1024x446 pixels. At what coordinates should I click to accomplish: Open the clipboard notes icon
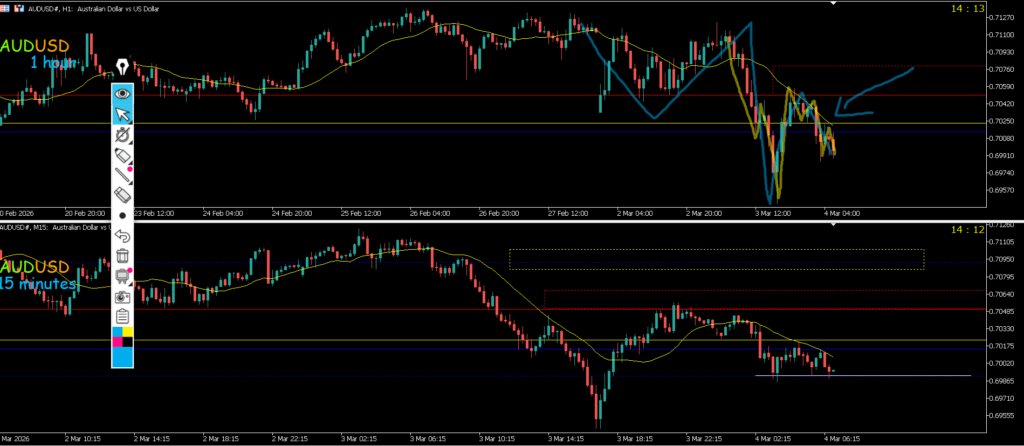coord(122,316)
